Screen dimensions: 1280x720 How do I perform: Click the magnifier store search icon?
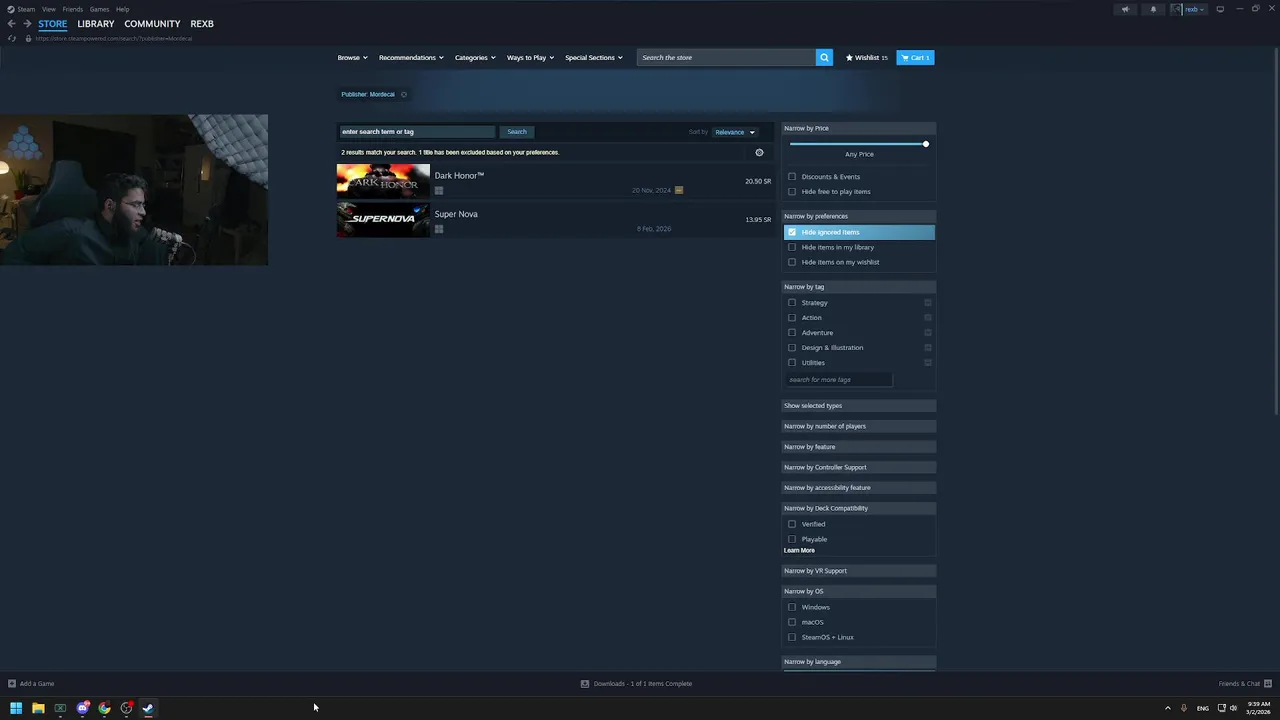824,57
